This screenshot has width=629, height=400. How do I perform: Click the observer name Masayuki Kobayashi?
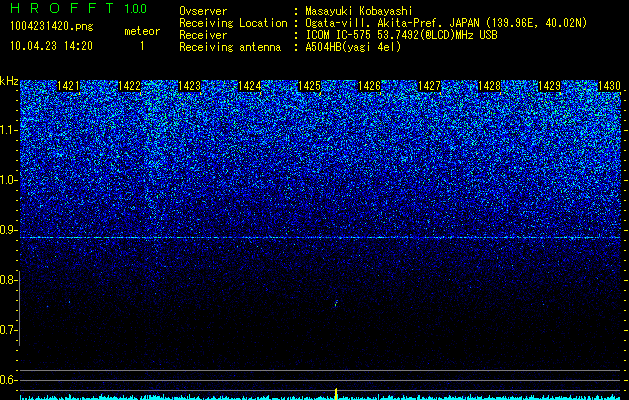358,11
